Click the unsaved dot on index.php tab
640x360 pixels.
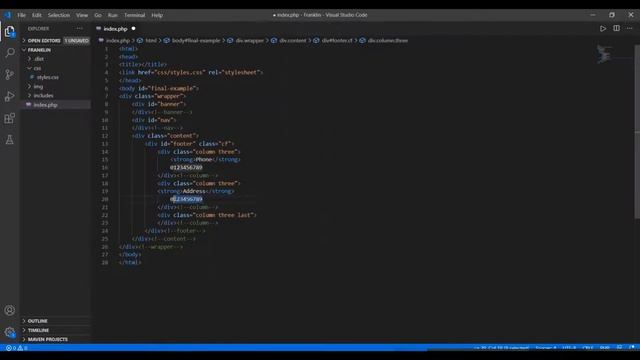click(133, 29)
